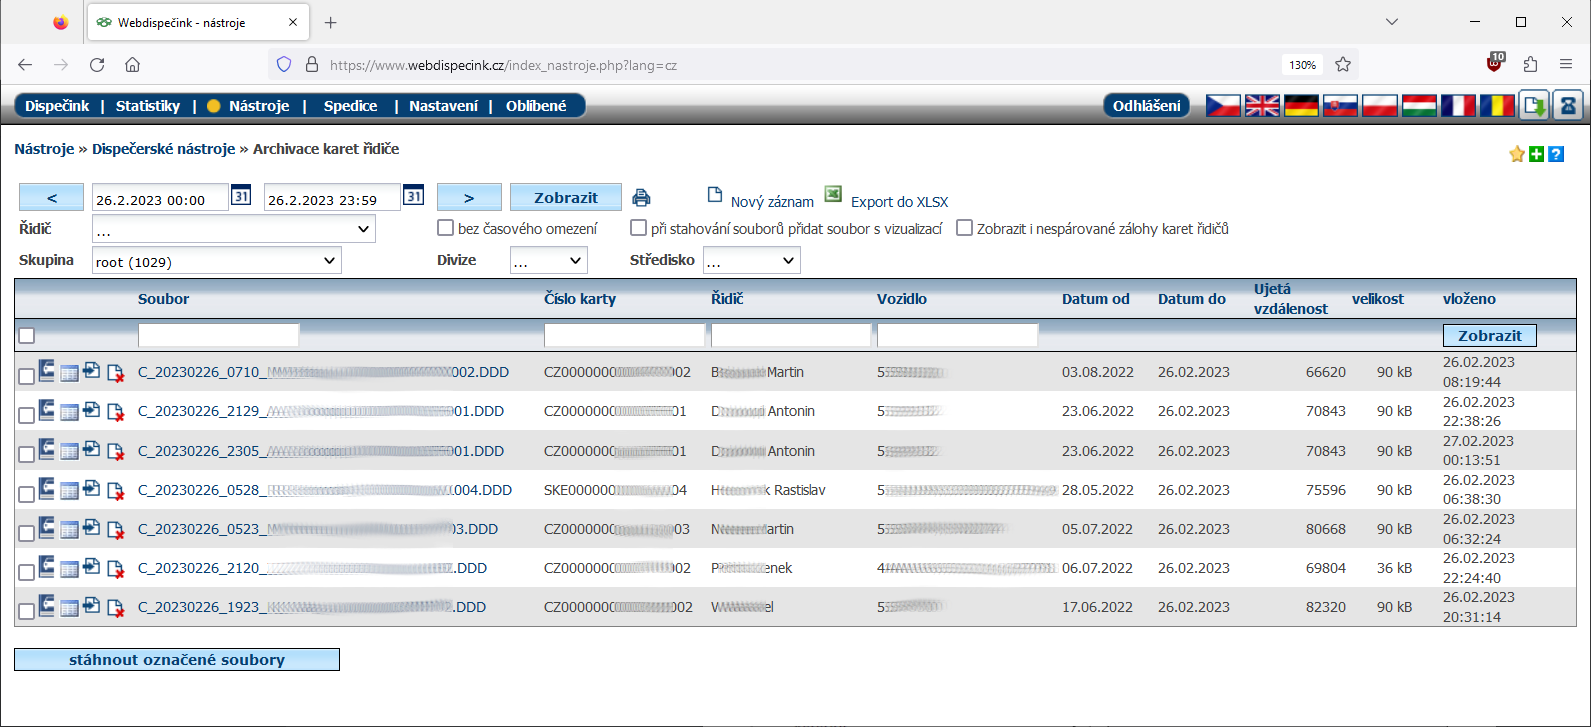Click the printer icon next to Zobrazit
This screenshot has height=727, width=1591.
pyautogui.click(x=641, y=198)
